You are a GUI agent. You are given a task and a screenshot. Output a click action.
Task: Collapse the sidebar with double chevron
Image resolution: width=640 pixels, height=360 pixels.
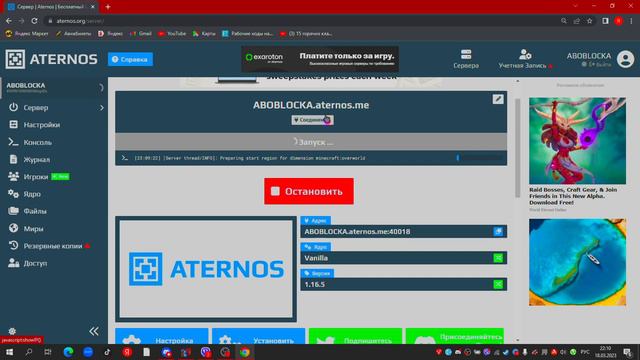(x=94, y=331)
